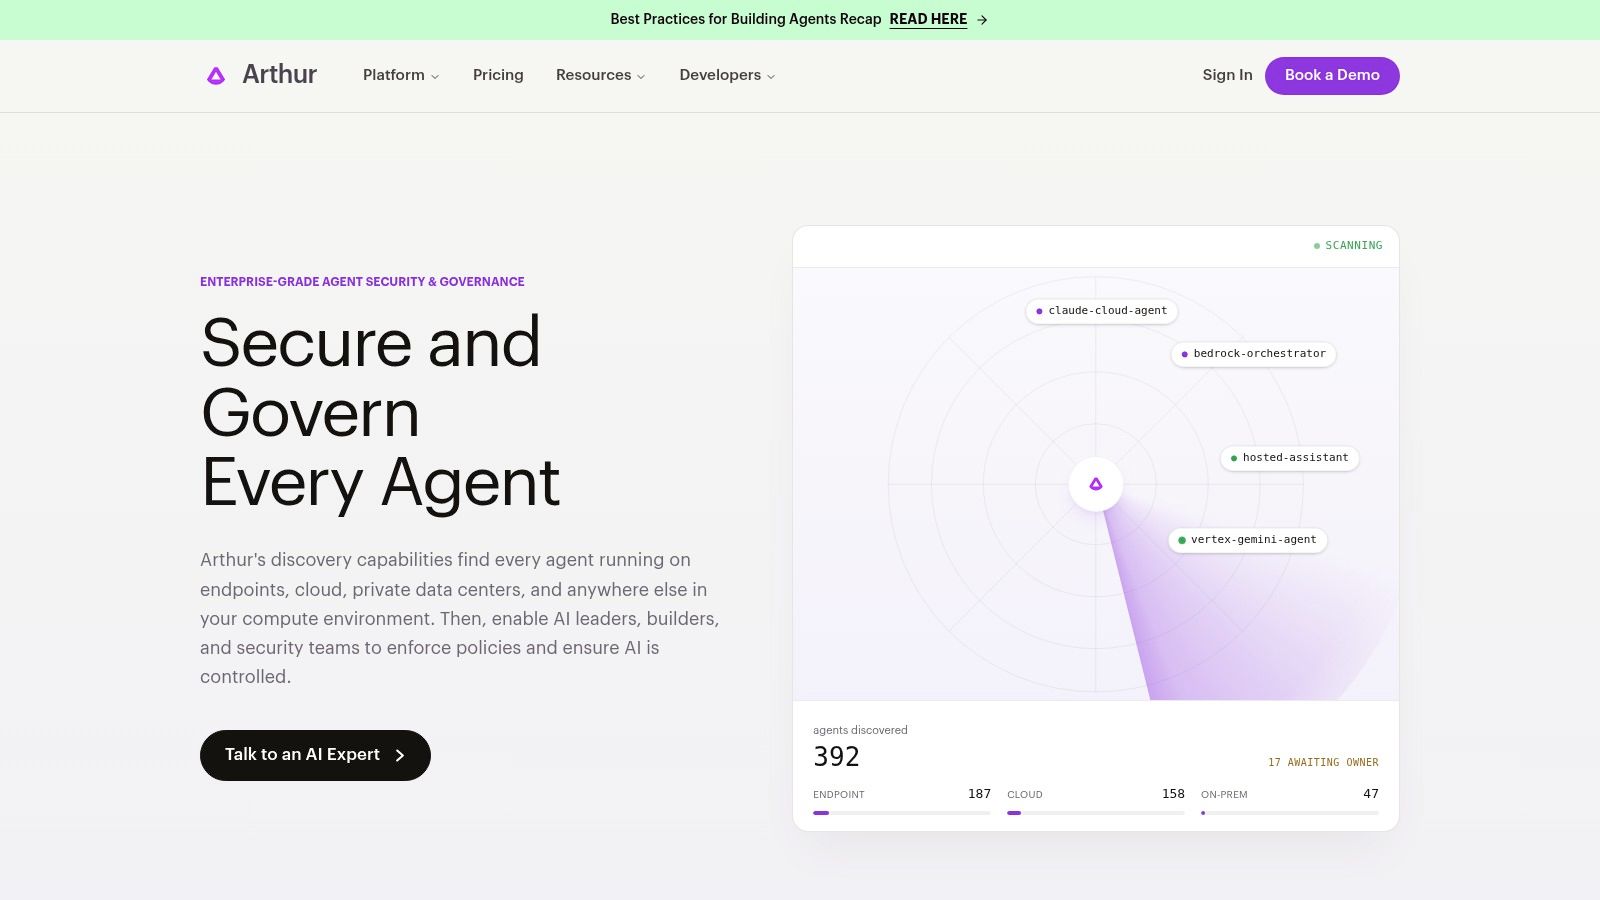The image size is (1600, 900).
Task: Select the bedrock-orchestrator tag
Action: tap(1254, 354)
